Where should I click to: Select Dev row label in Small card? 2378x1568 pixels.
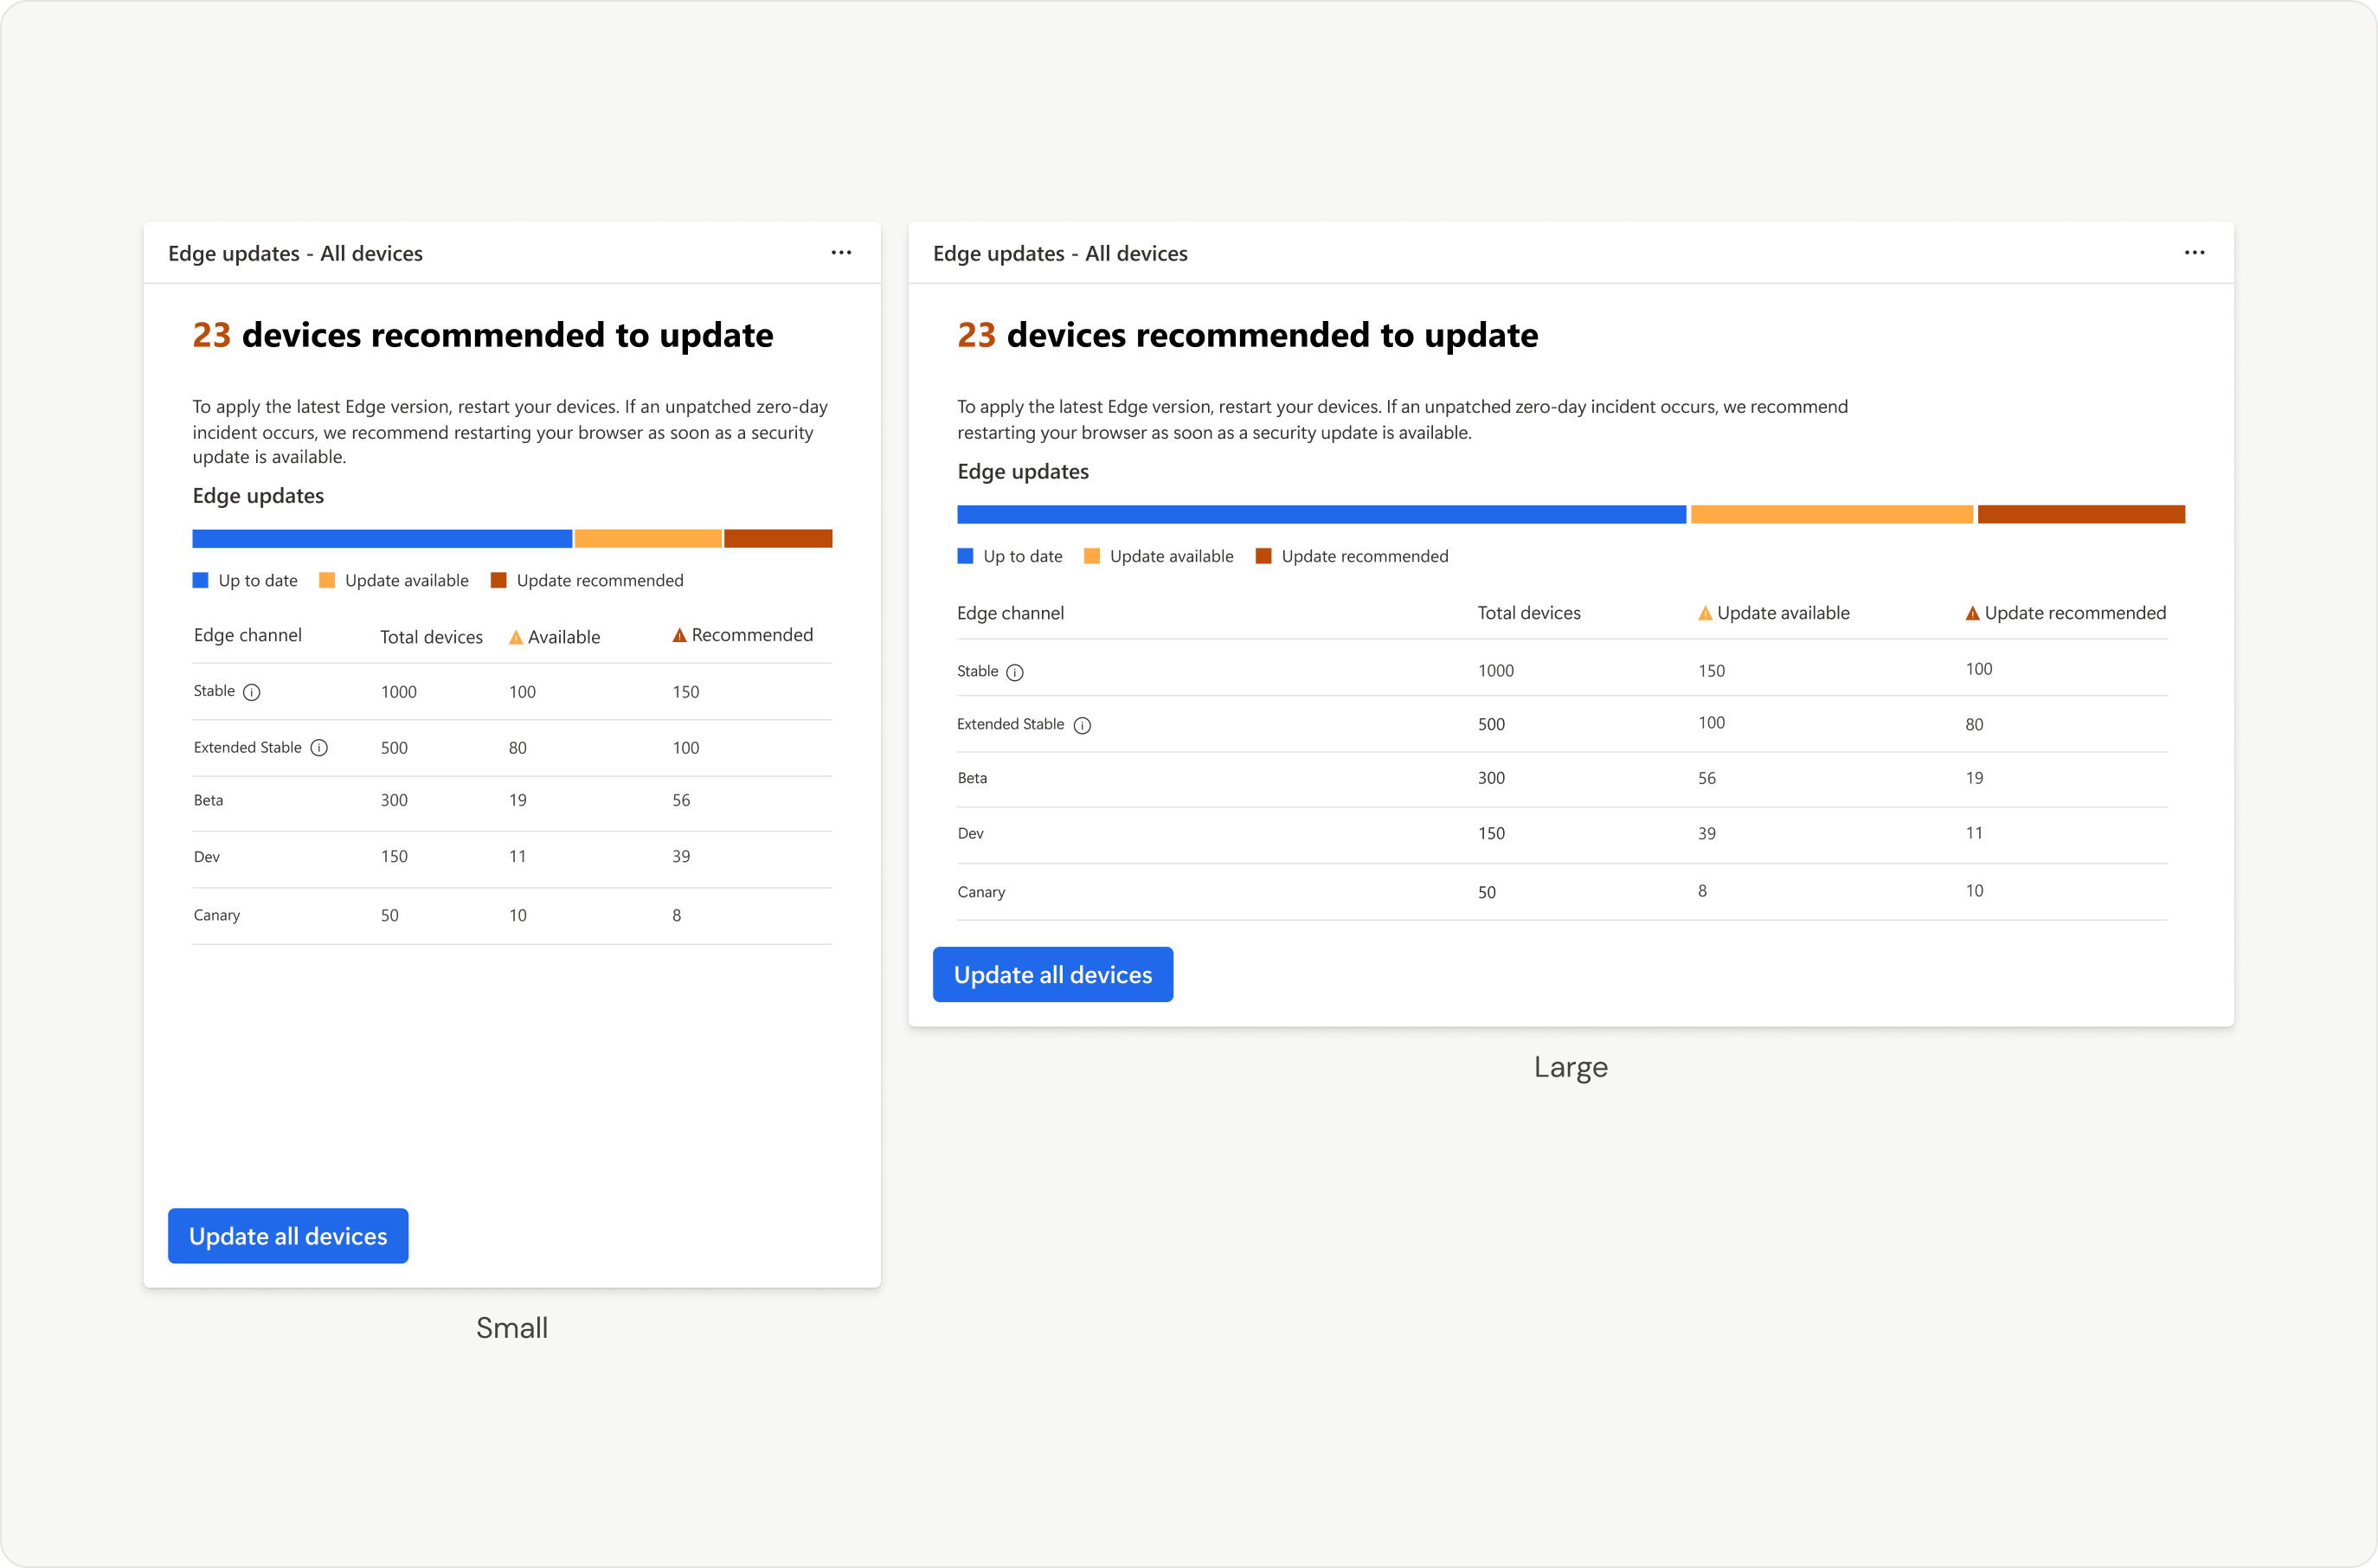(x=206, y=857)
